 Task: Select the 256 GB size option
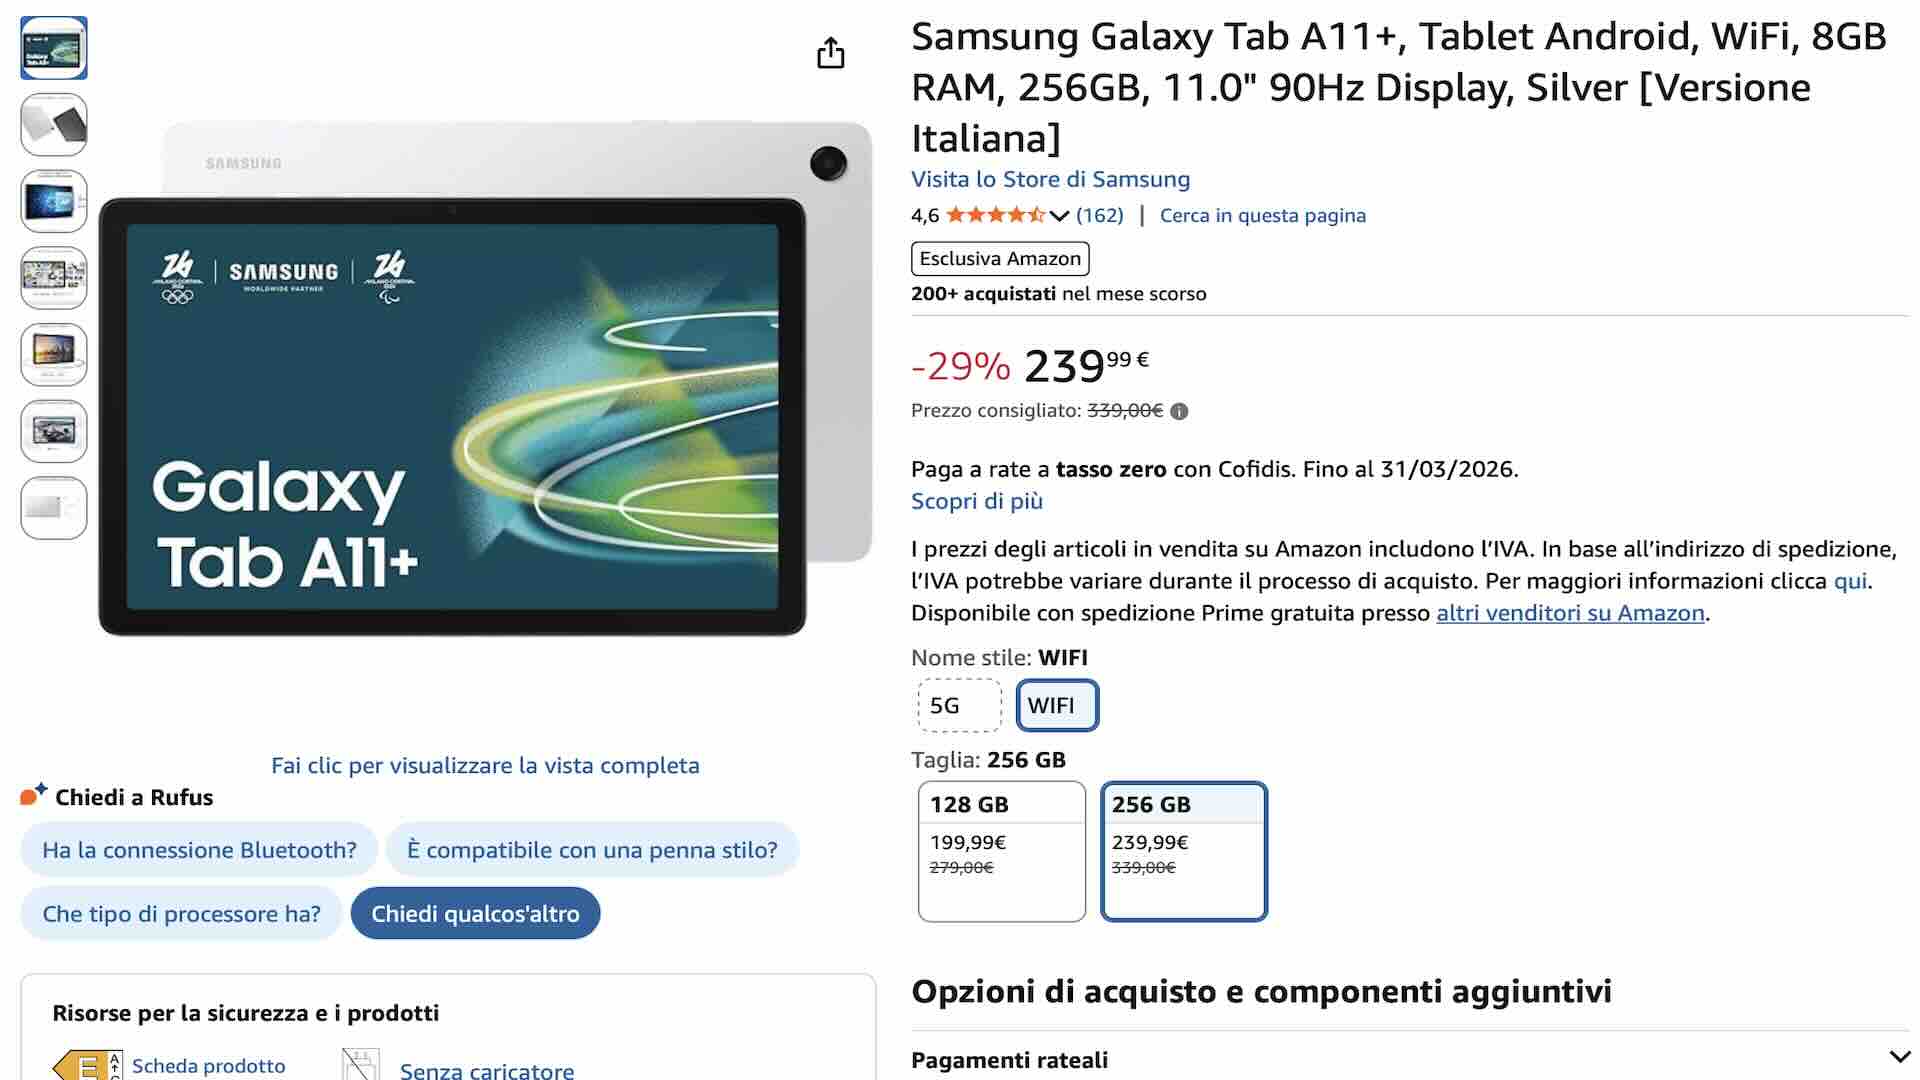pos(1183,851)
